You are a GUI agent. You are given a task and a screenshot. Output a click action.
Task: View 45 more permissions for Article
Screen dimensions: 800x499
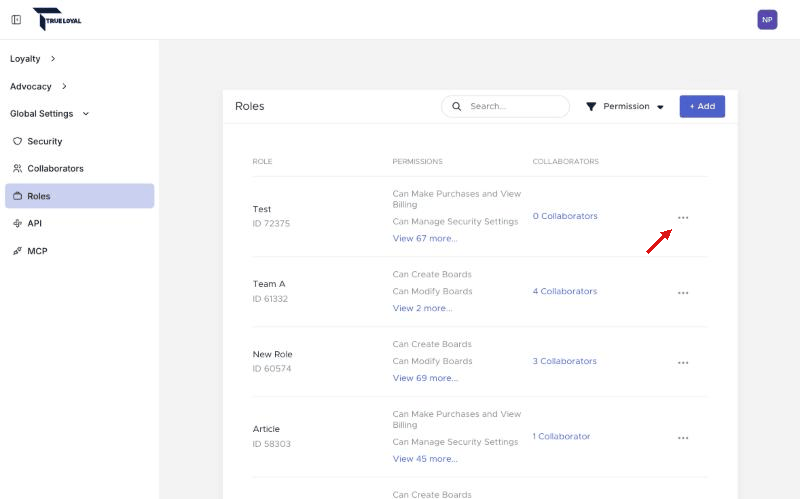coord(425,459)
